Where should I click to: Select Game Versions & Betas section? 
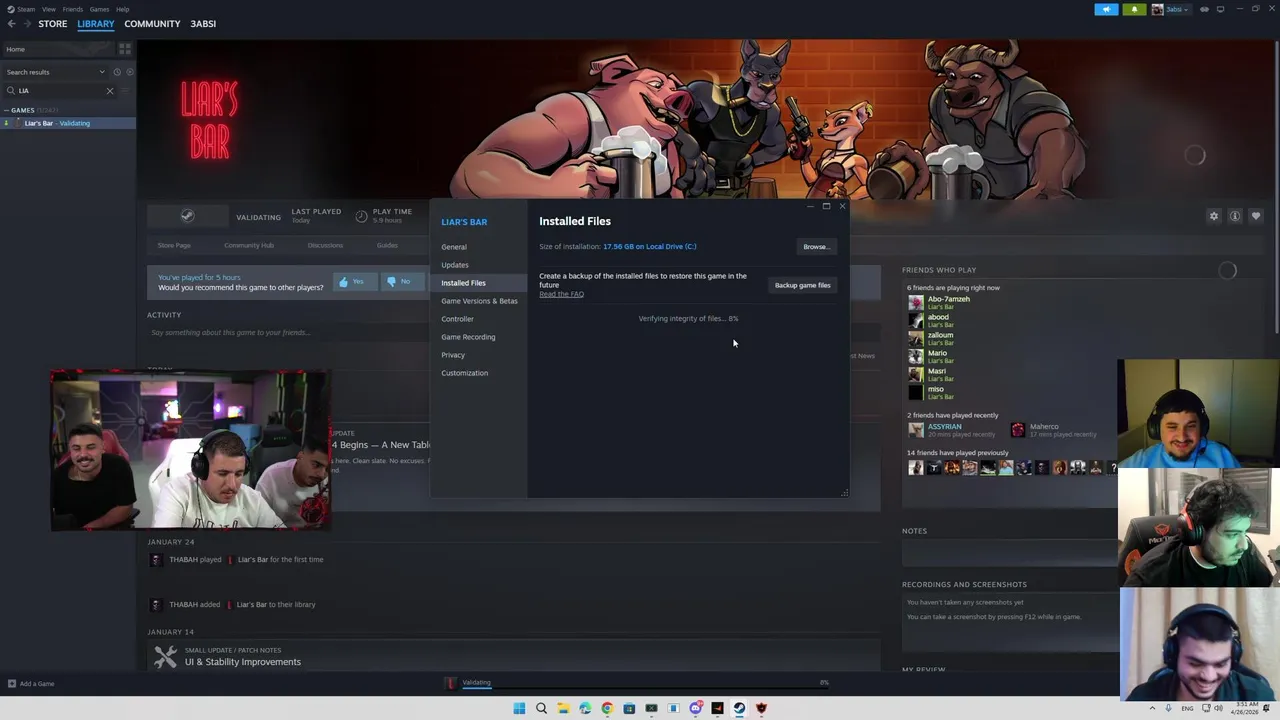coord(479,301)
